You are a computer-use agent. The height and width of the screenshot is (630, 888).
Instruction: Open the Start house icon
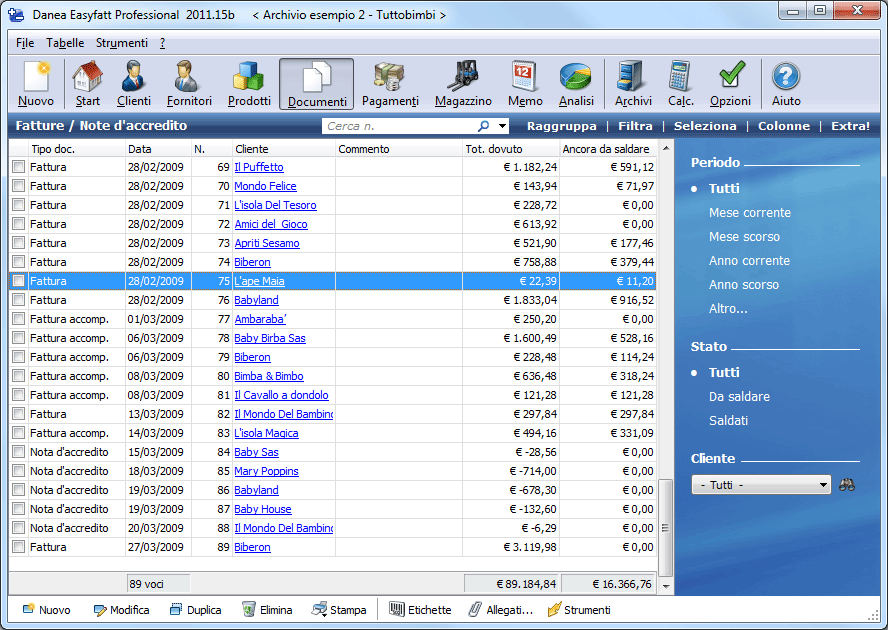click(x=88, y=84)
